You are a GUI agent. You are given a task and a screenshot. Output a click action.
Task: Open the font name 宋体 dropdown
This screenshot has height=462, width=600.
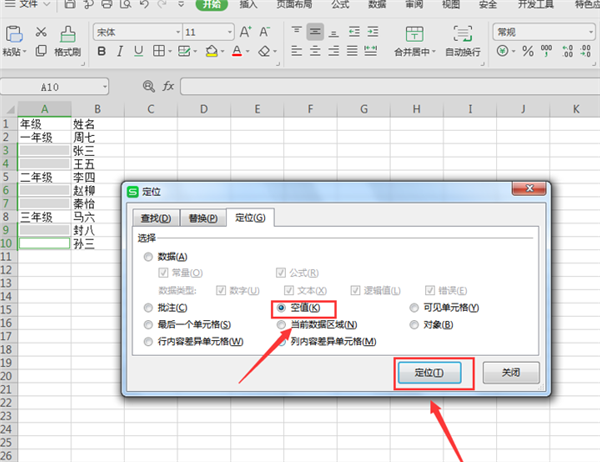click(135, 32)
